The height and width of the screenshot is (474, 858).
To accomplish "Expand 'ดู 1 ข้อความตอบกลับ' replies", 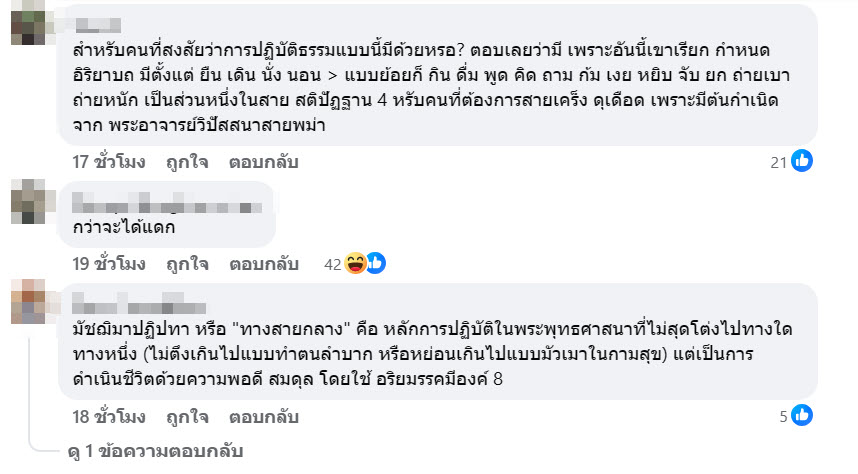I will point(155,452).
